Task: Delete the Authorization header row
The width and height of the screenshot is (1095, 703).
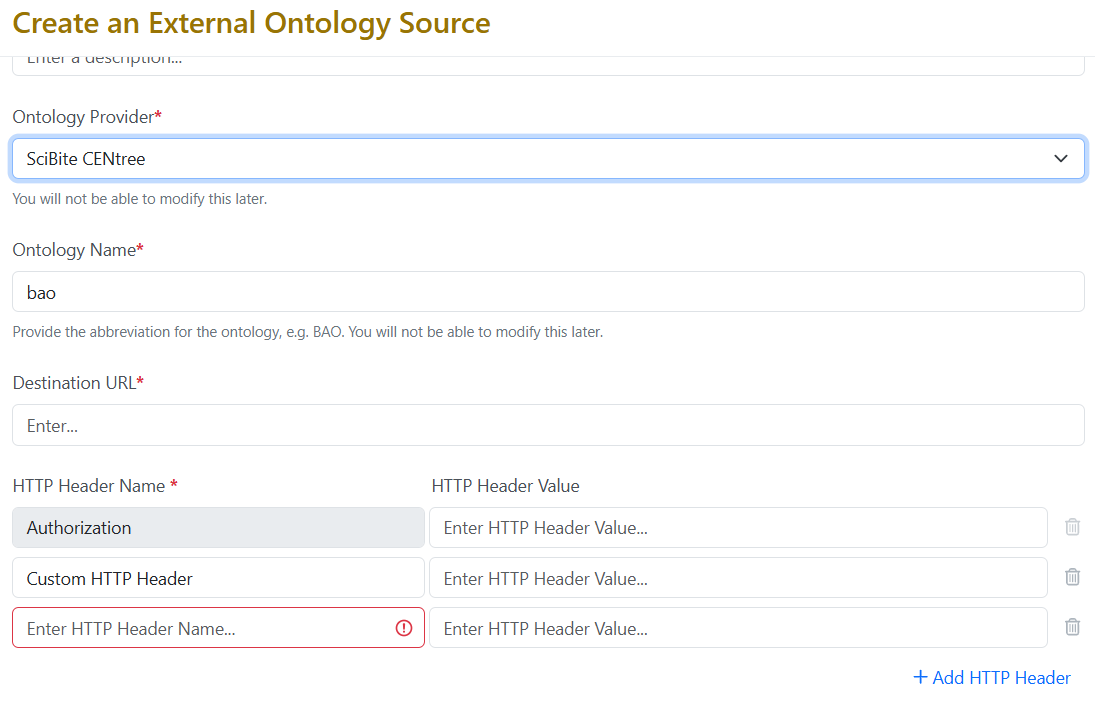Action: 1073,527
